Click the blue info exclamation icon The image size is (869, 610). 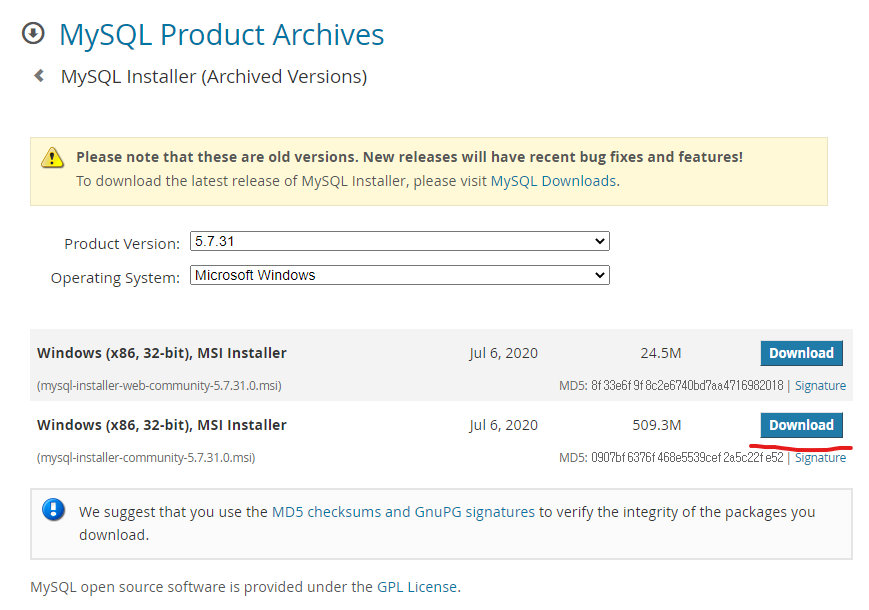click(x=53, y=511)
